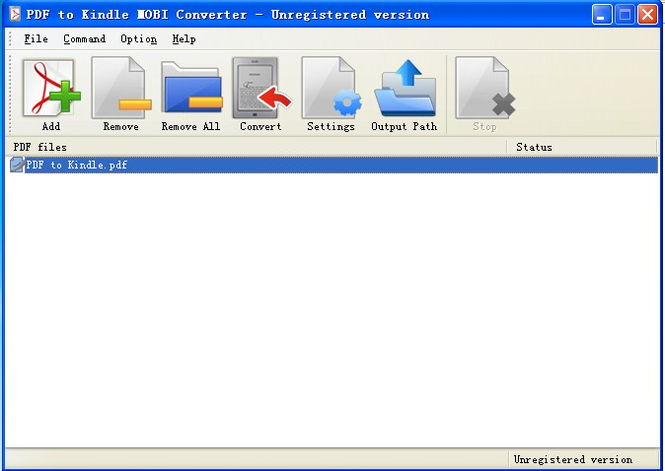
Task: Select the PDF to Kindle.pdf row
Action: coord(333,164)
